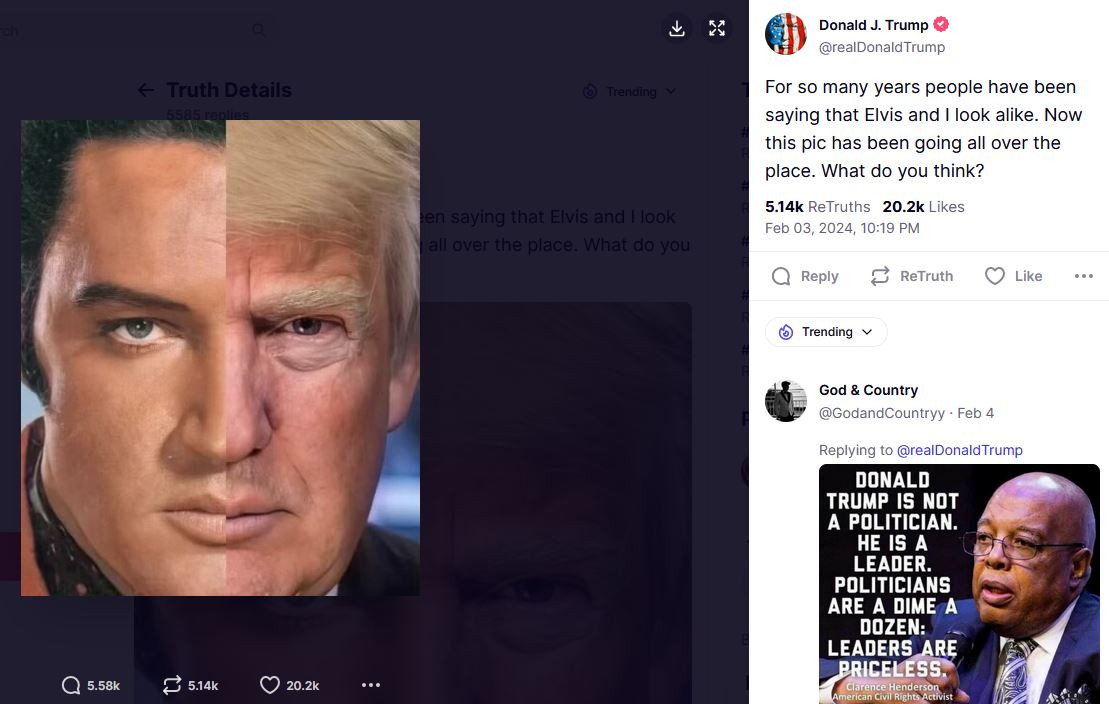Open the more options menu beside Like
The height and width of the screenshot is (704, 1109).
tap(1083, 276)
